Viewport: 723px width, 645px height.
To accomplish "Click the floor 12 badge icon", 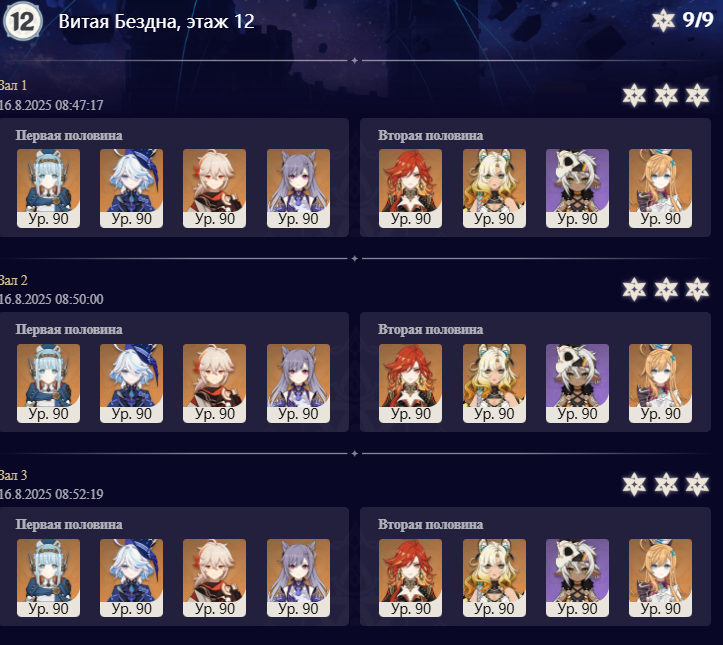I will [x=23, y=21].
